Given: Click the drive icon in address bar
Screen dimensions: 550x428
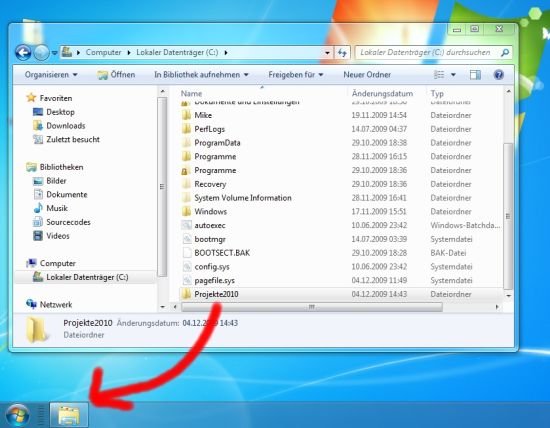Looking at the screenshot, I should tap(67, 53).
